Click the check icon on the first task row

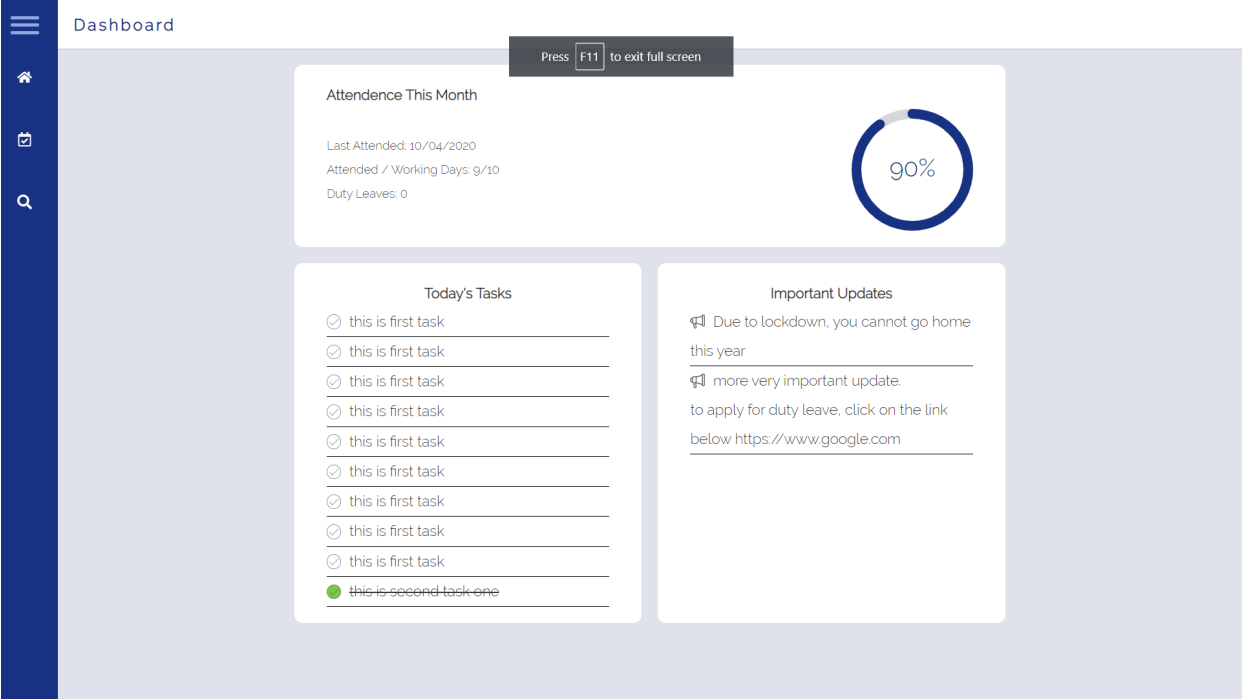333,321
